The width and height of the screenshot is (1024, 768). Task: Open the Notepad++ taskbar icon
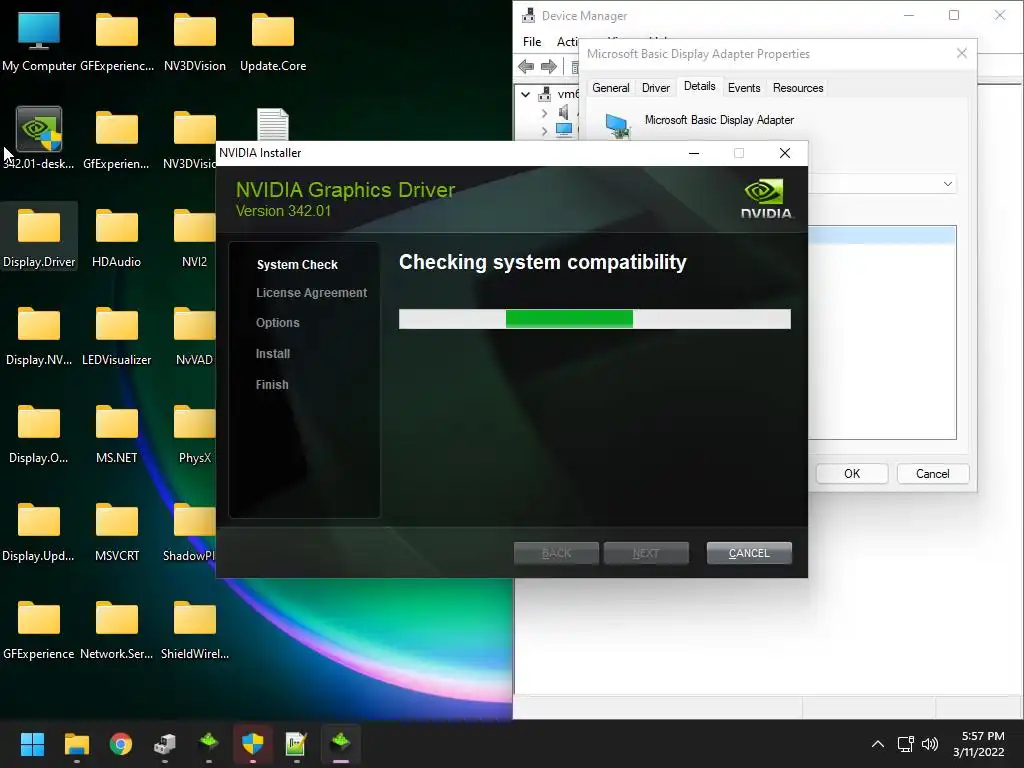pyautogui.click(x=296, y=743)
